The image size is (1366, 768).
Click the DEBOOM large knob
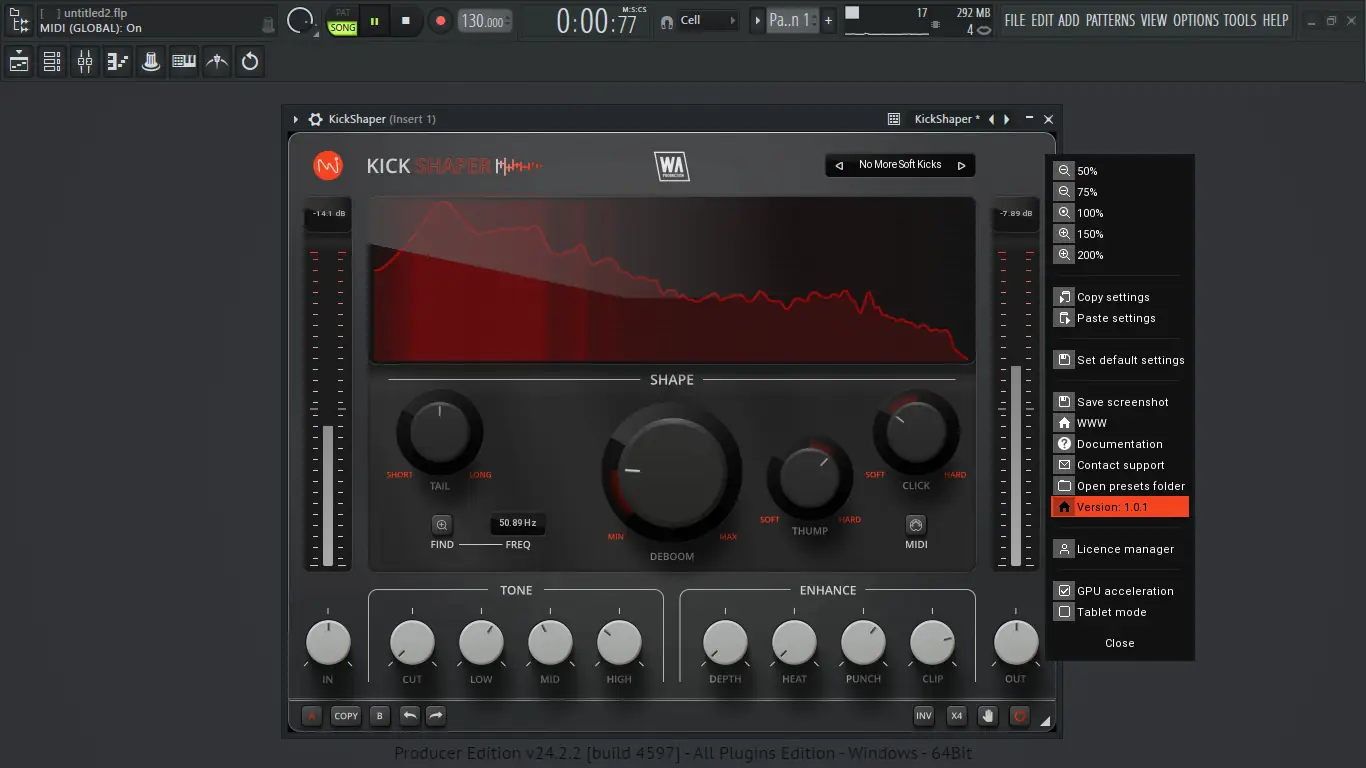point(671,473)
